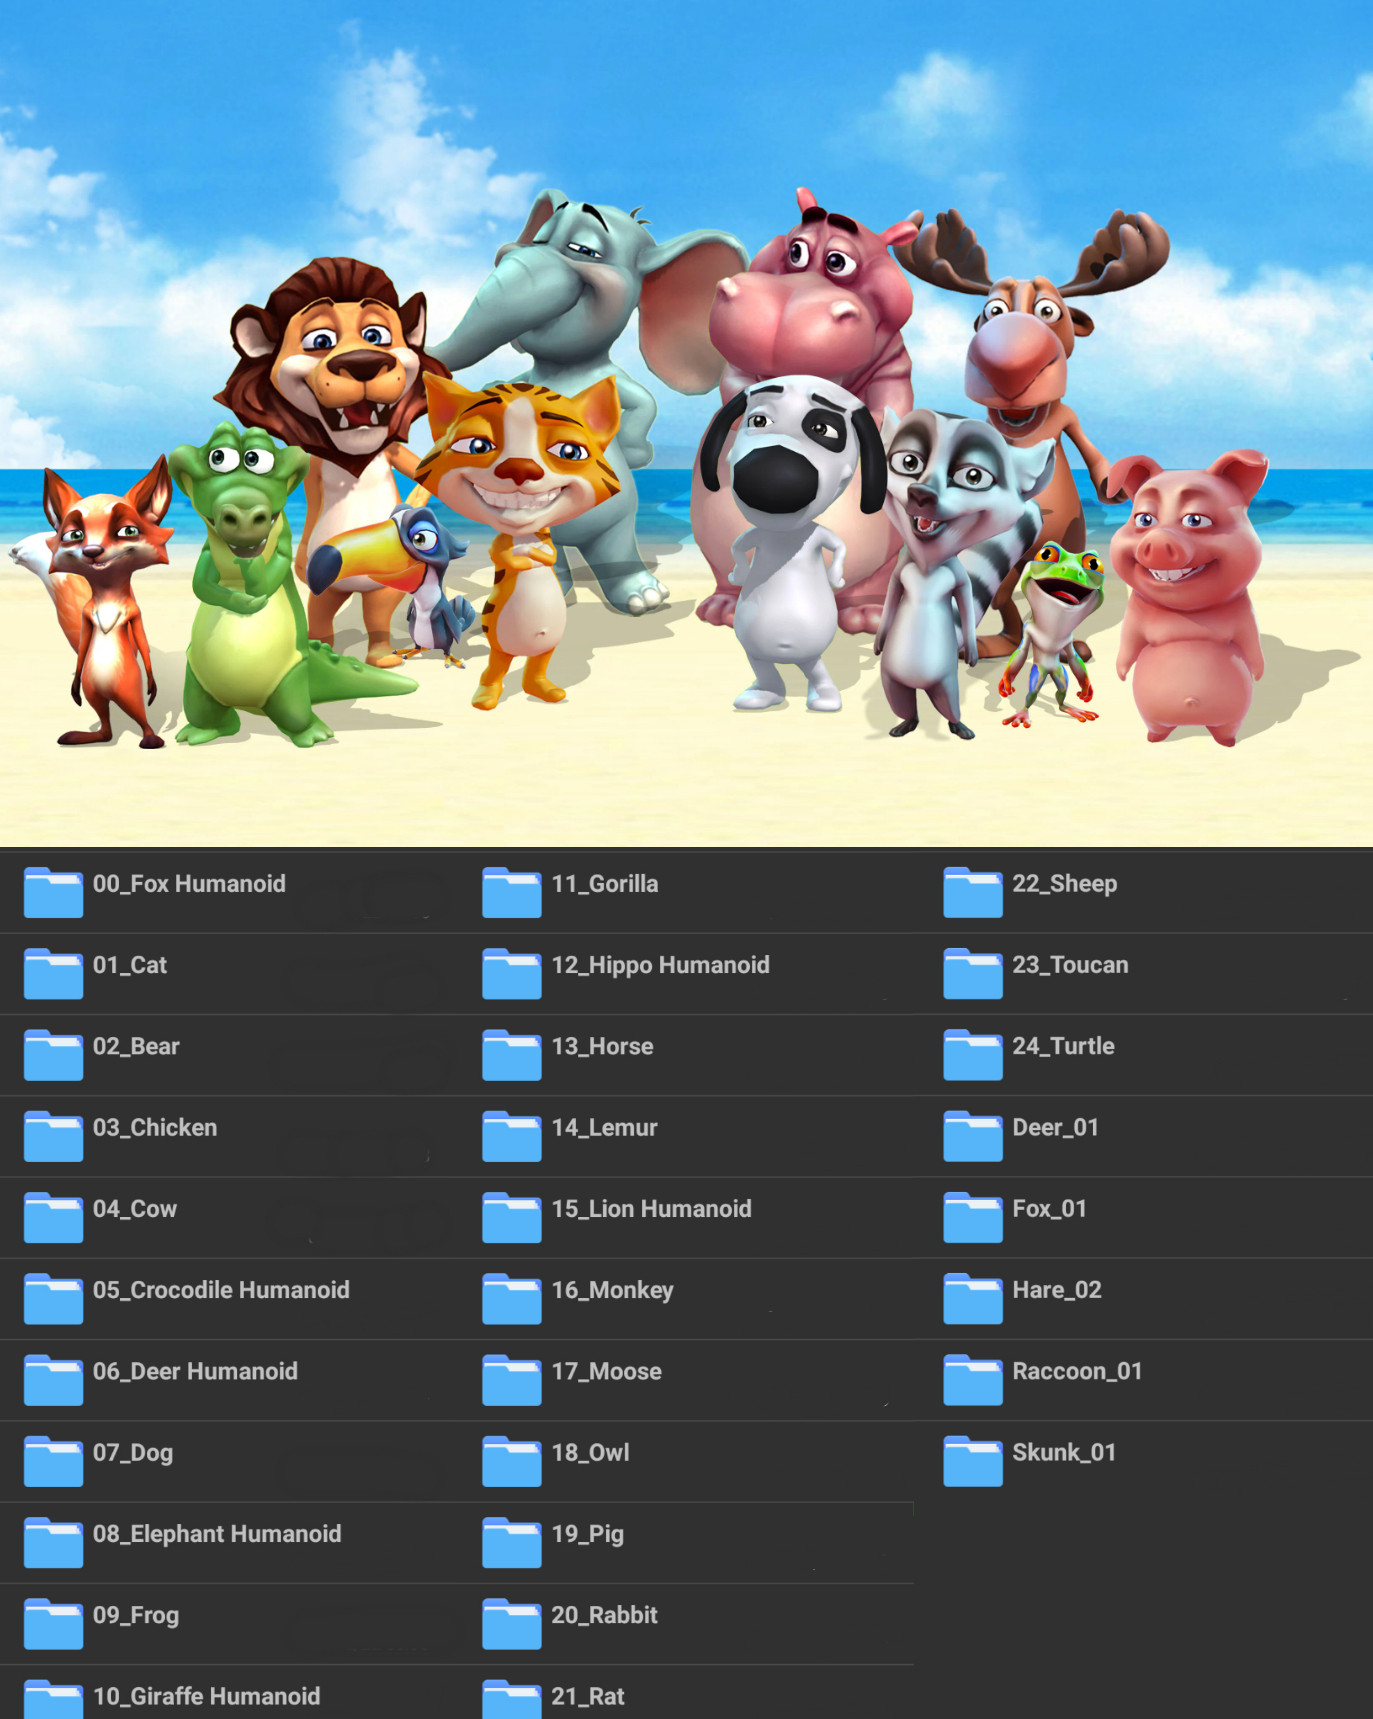Click the folder icon beside 12_Hippo Humanoid
1373x1719 pixels.
(512, 973)
